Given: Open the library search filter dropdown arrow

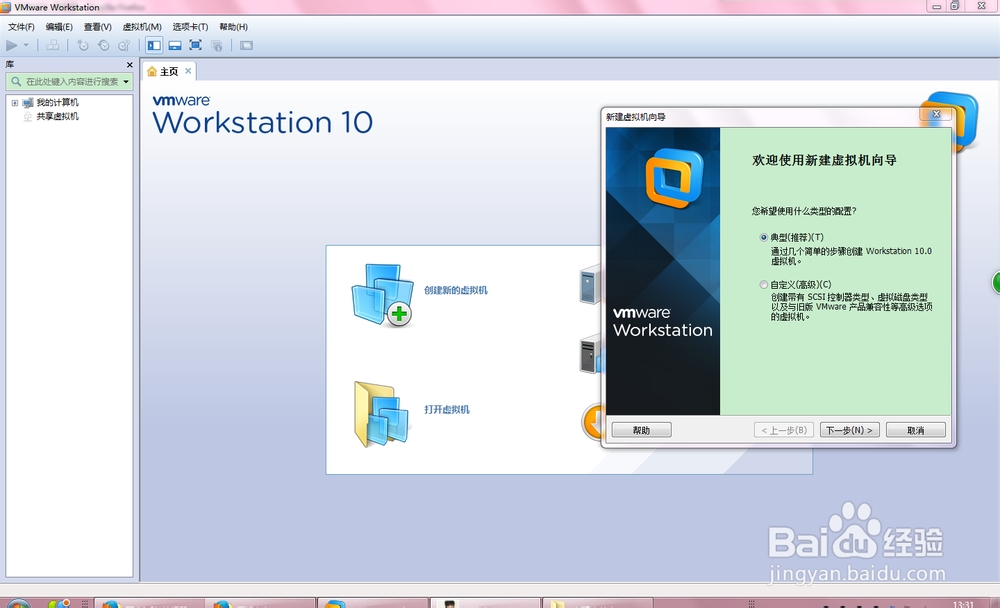Looking at the screenshot, I should (126, 82).
